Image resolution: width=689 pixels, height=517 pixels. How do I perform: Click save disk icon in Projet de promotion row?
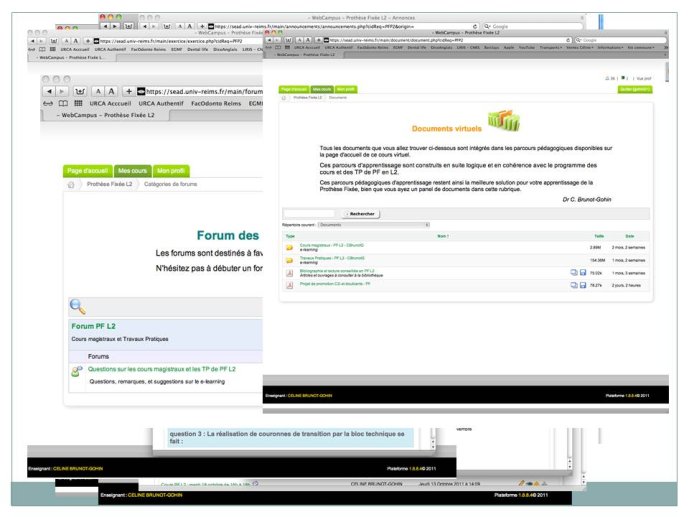(x=583, y=285)
